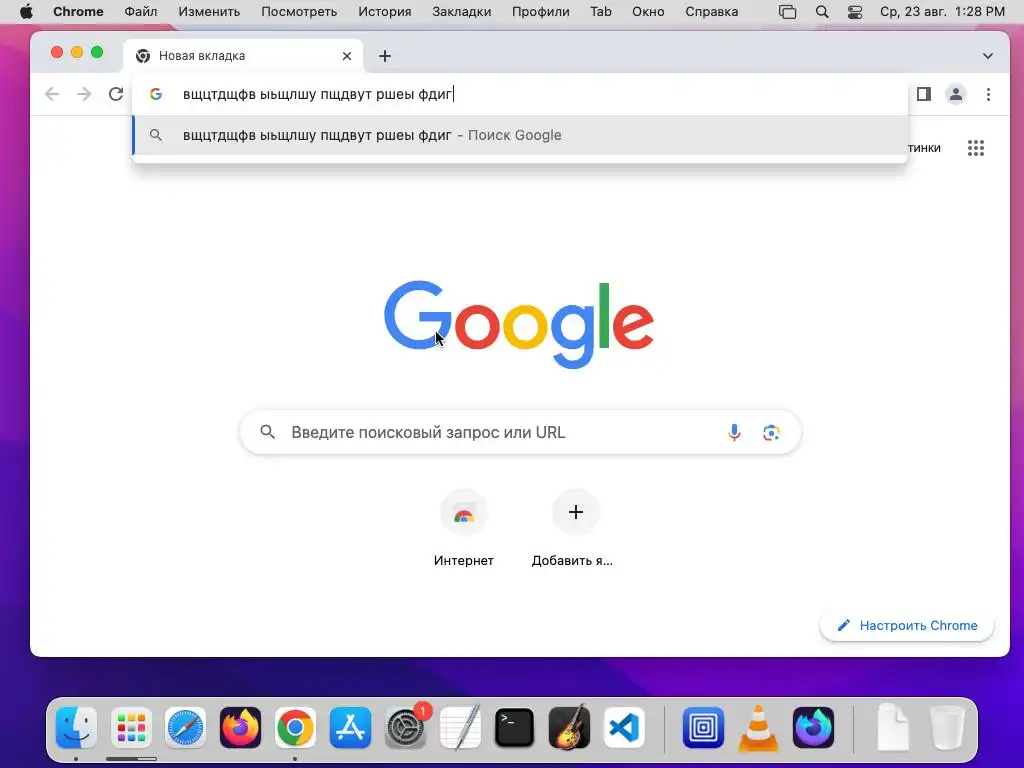Open Launchpad from the Dock
This screenshot has height=768, width=1024.
131,727
